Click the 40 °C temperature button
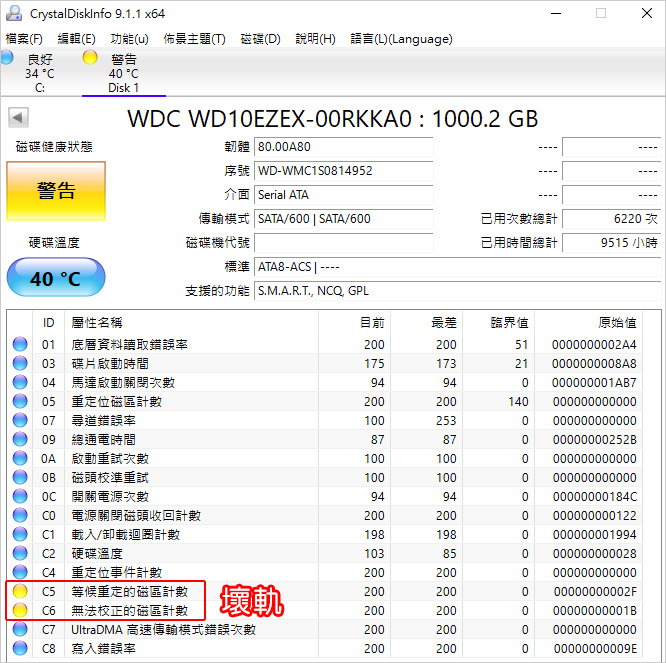 point(56,277)
